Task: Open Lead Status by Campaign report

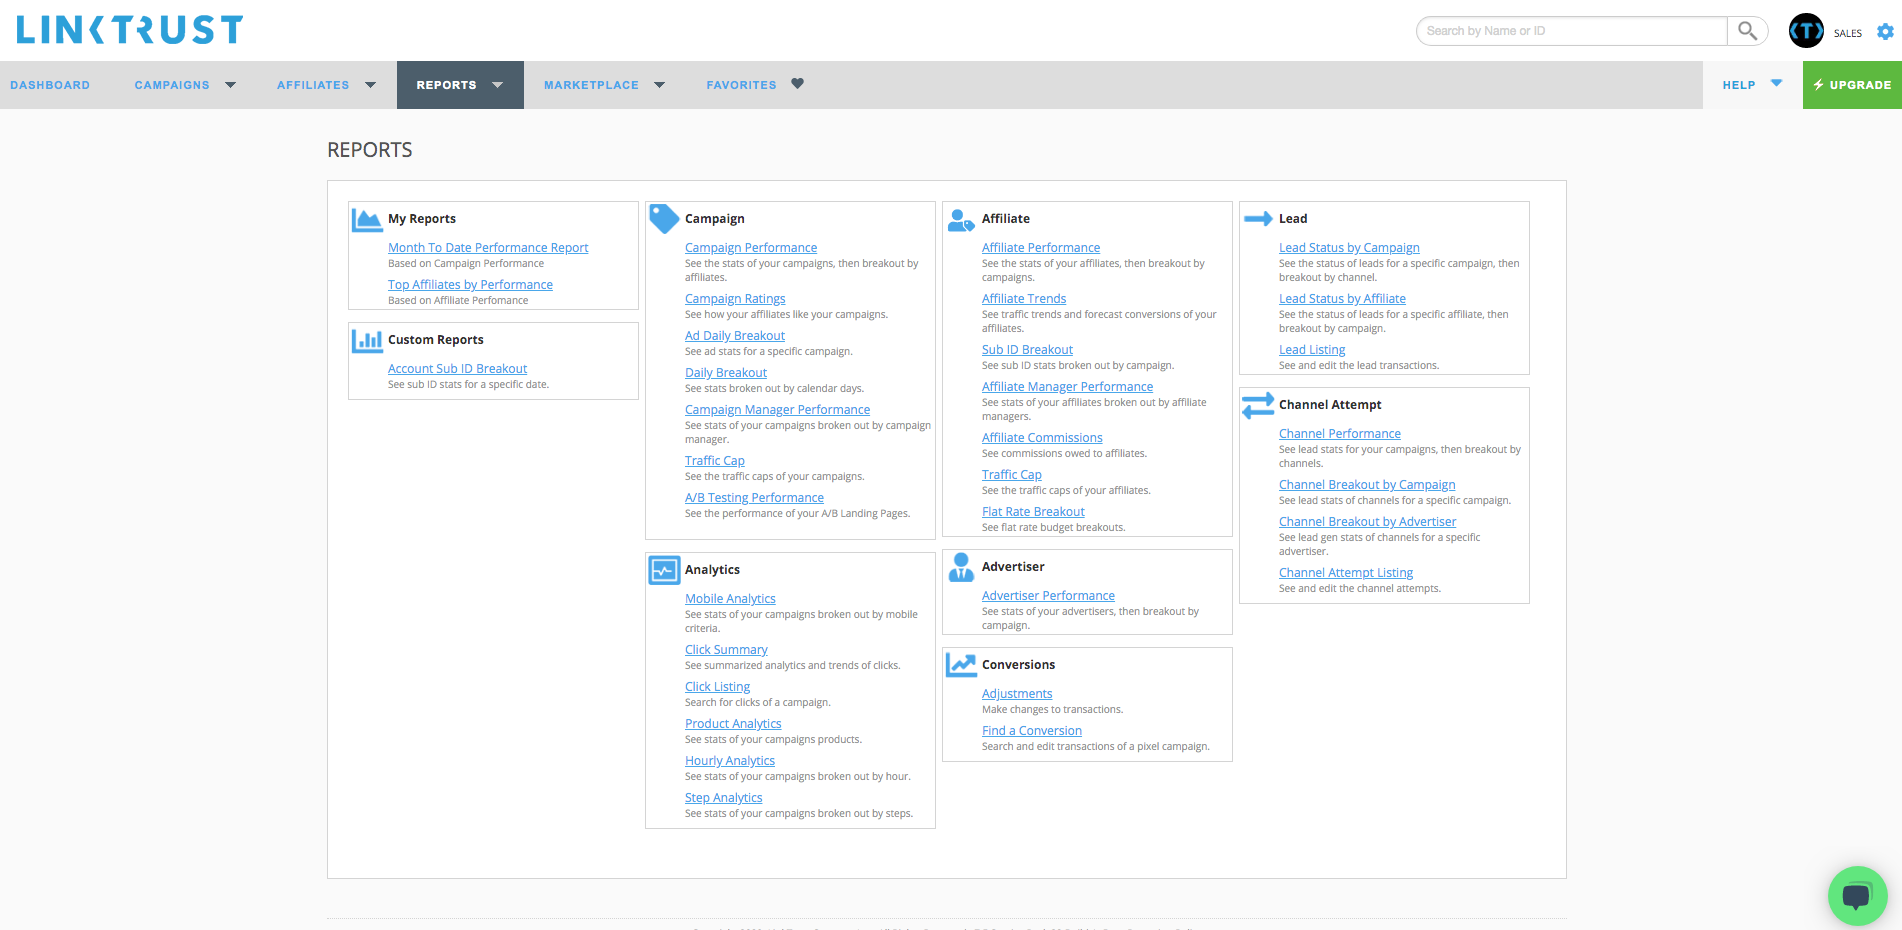Action: (1349, 248)
